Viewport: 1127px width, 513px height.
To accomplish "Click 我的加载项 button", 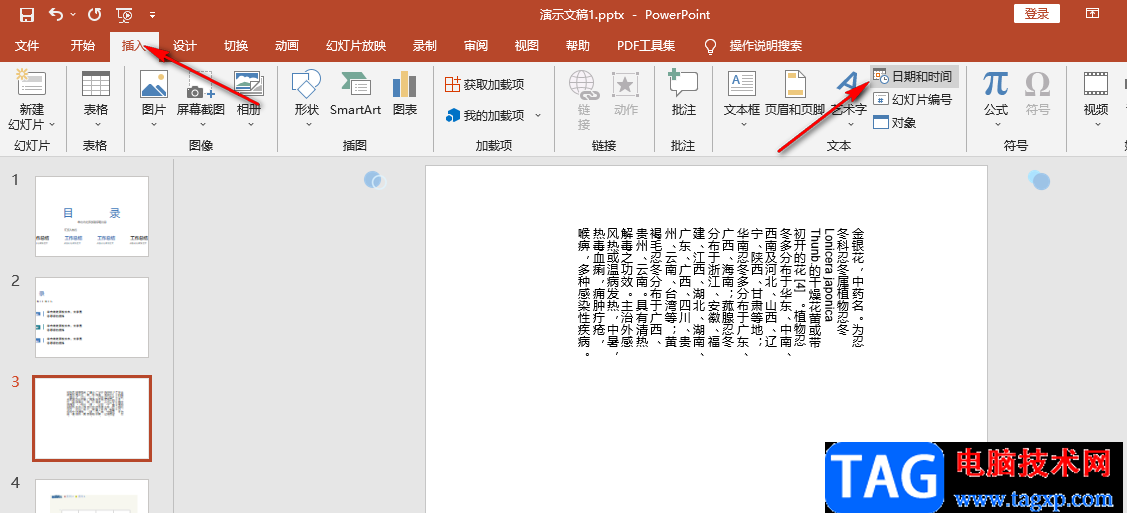I will pyautogui.click(x=486, y=115).
